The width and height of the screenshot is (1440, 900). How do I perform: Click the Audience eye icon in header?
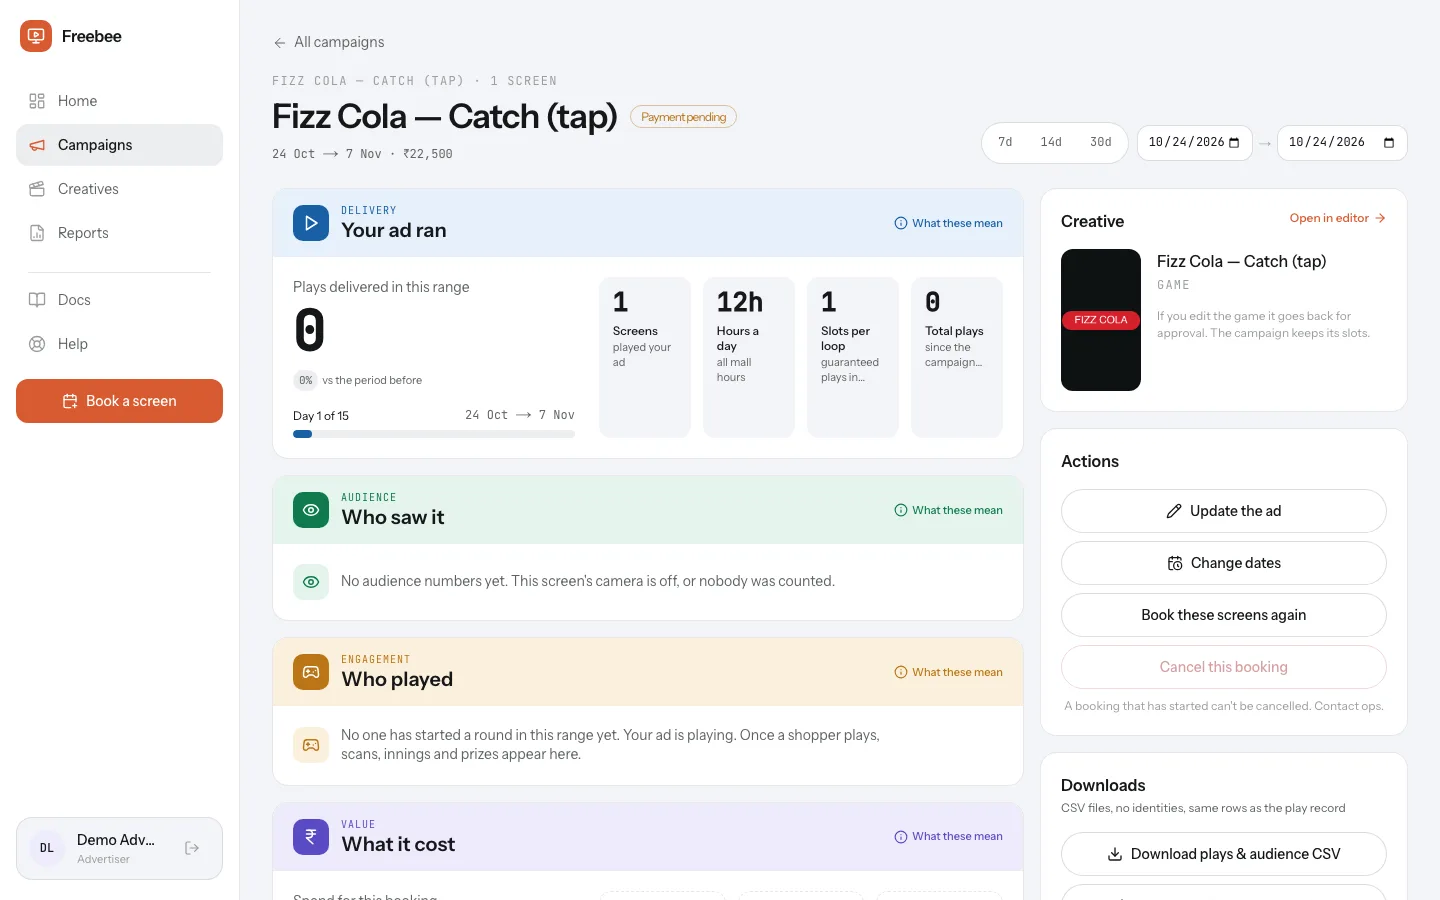(x=311, y=510)
